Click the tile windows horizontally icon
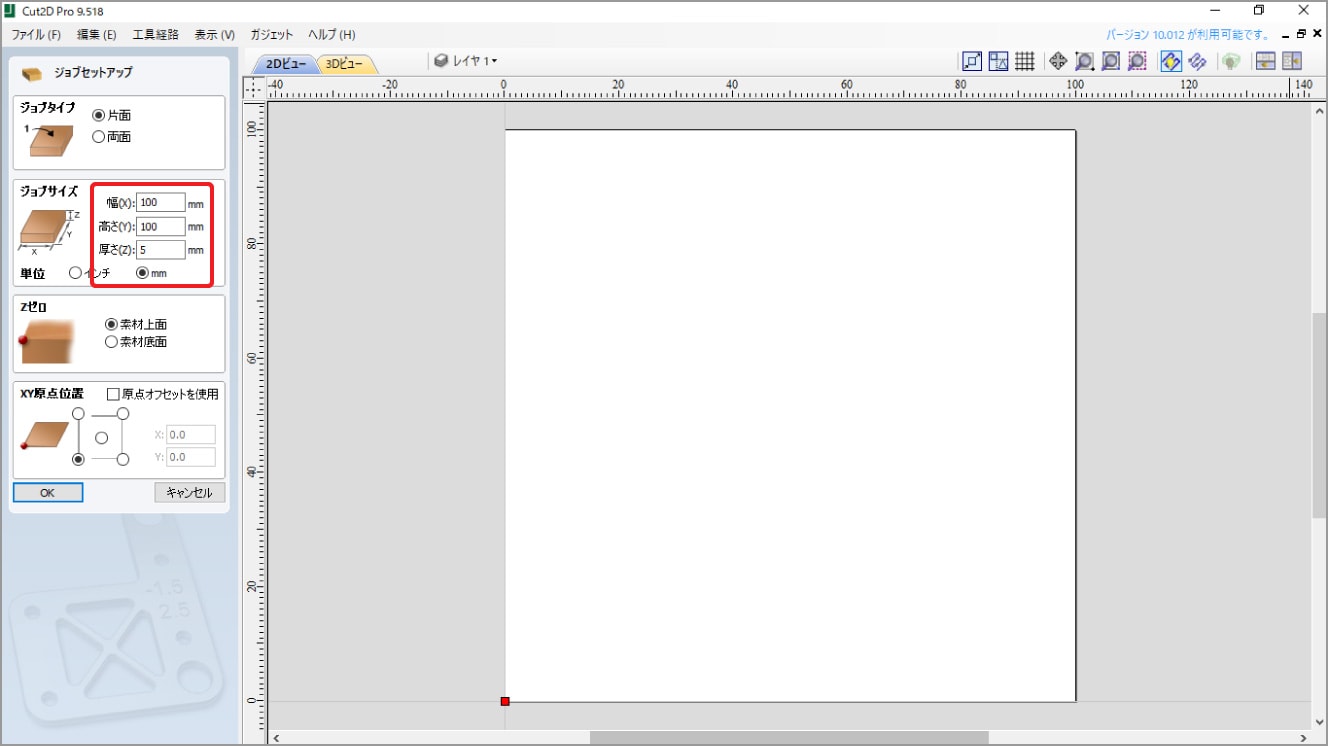Screen dimensions: 1328x746 (1265, 61)
